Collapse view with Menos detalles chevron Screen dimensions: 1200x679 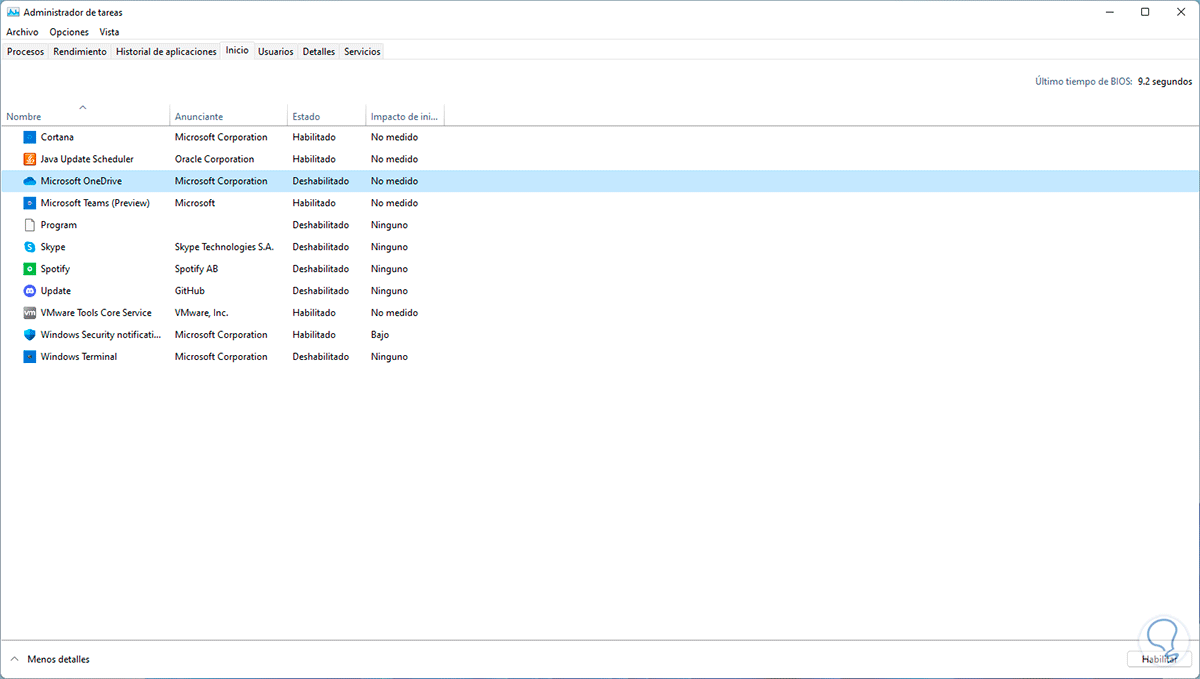(14, 659)
